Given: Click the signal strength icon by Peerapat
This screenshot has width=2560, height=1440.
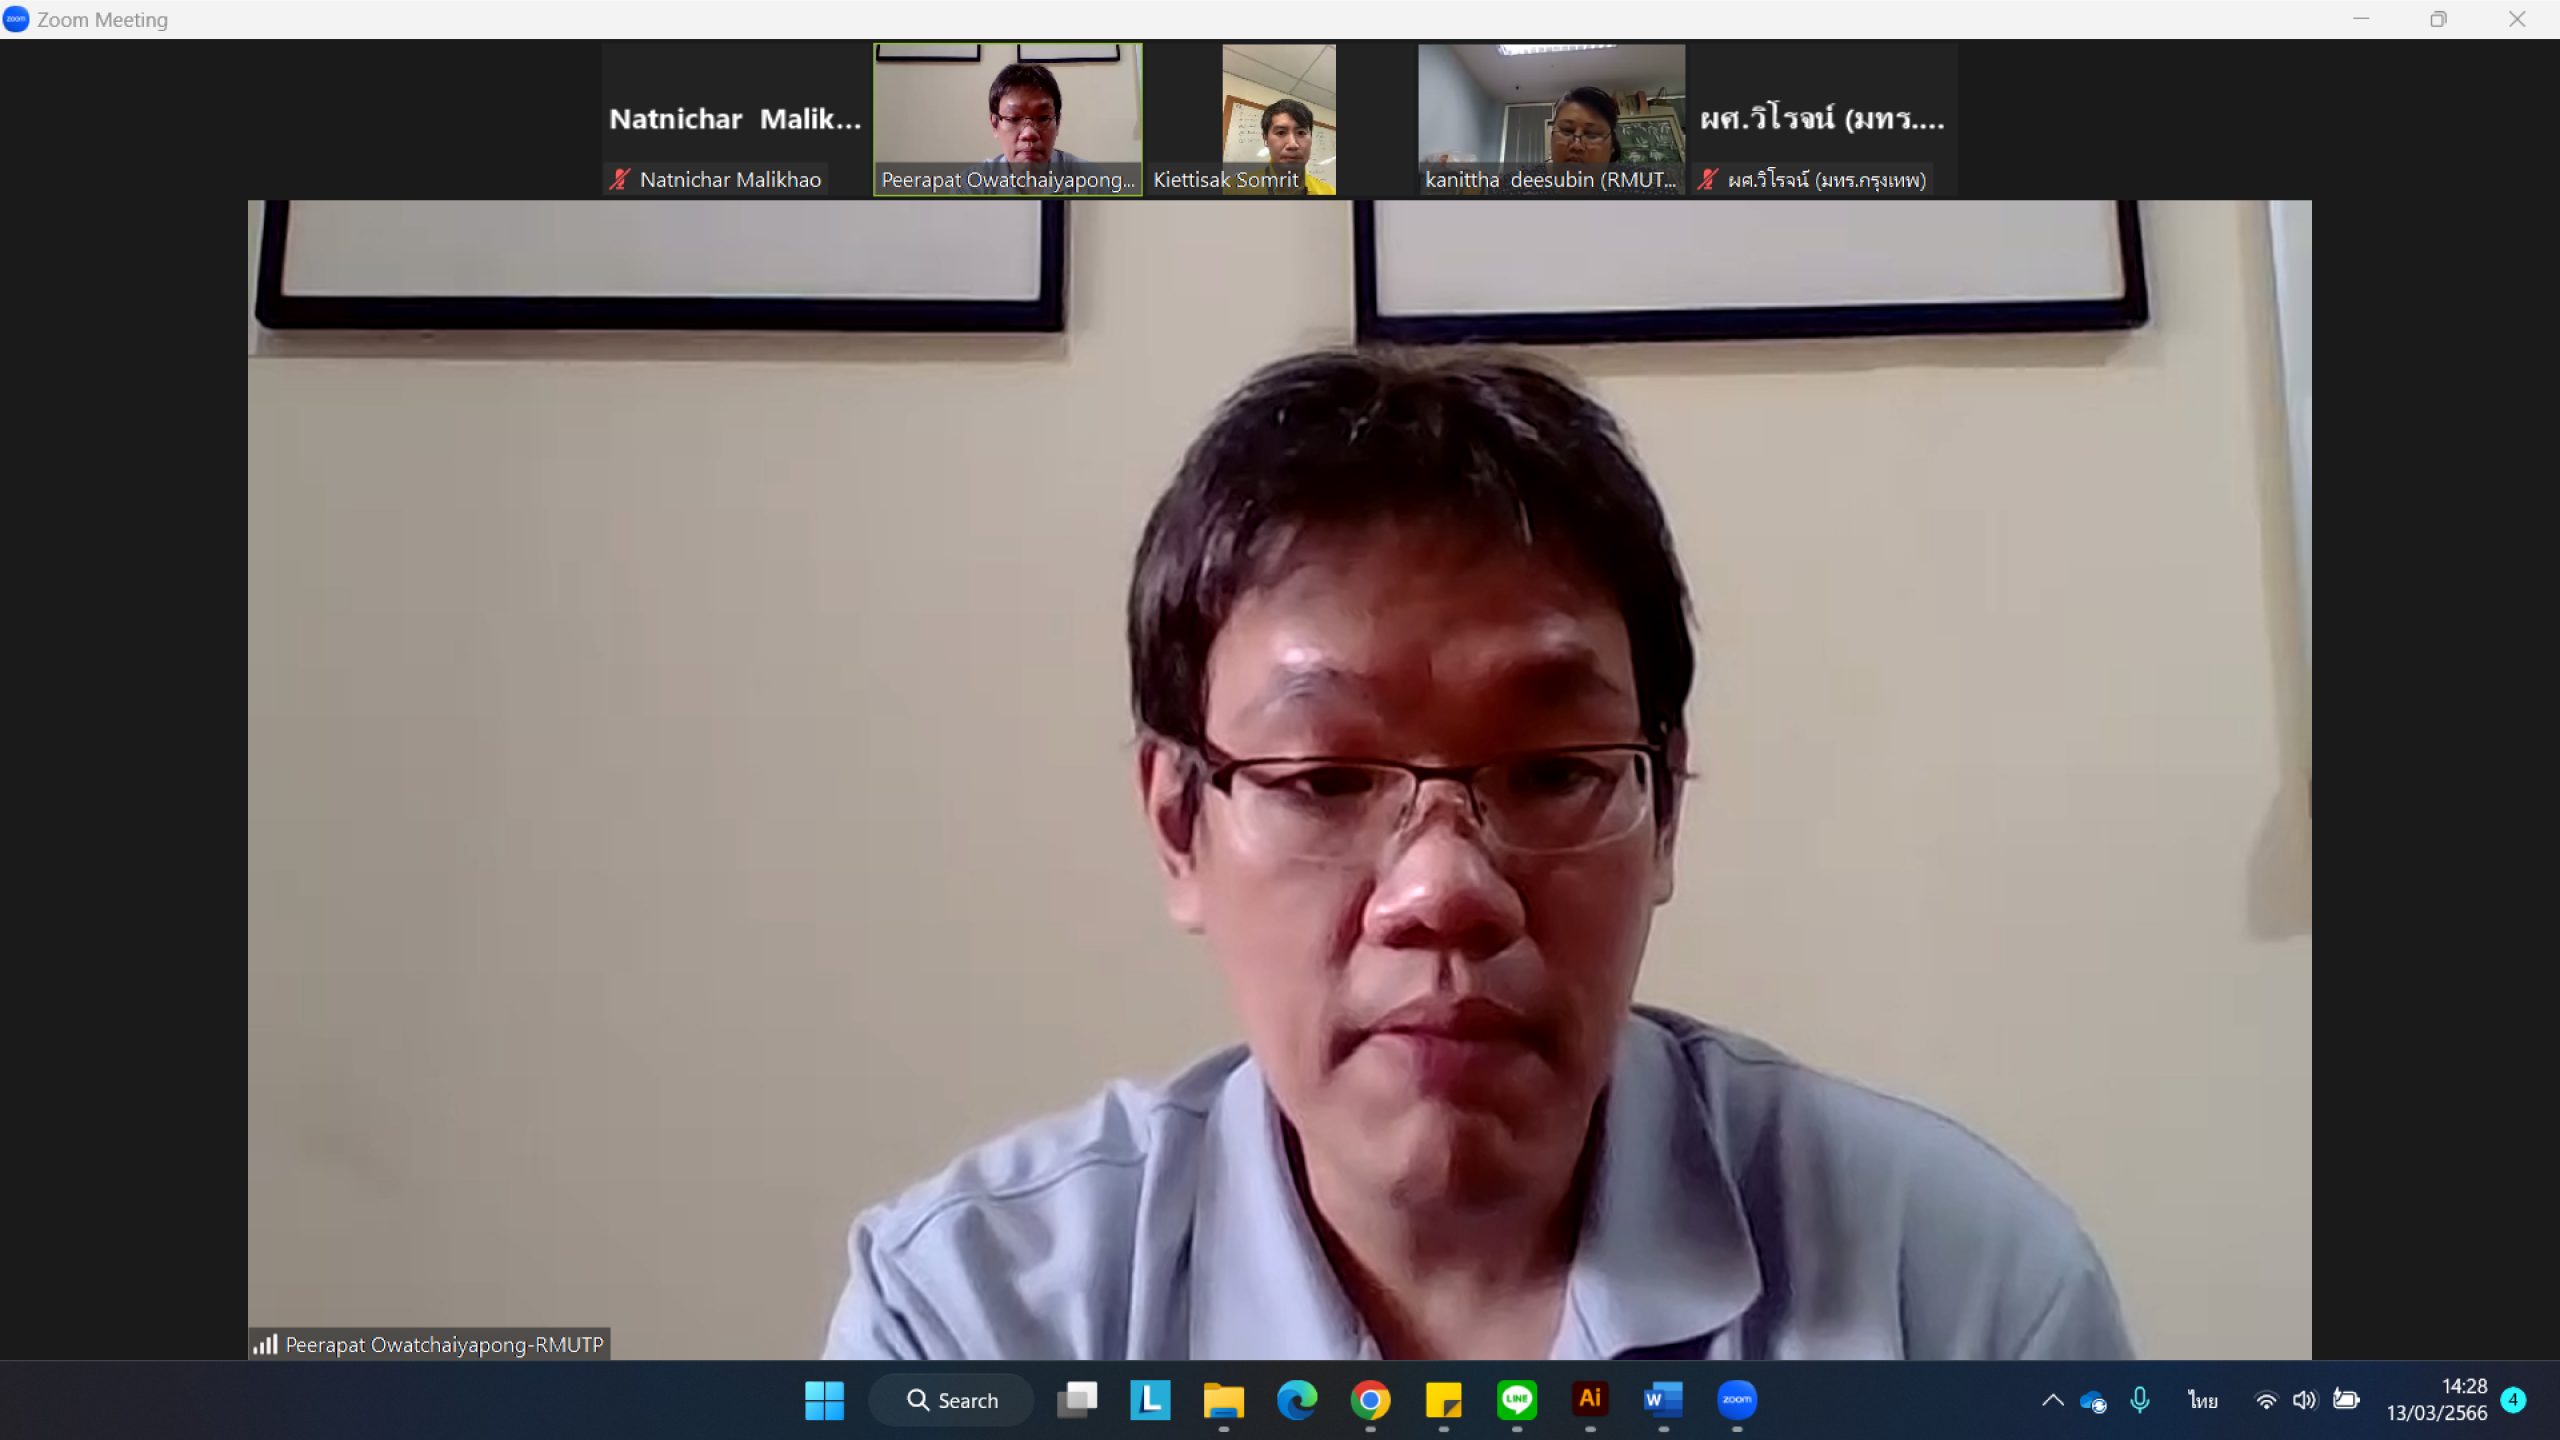Looking at the screenshot, I should point(265,1345).
